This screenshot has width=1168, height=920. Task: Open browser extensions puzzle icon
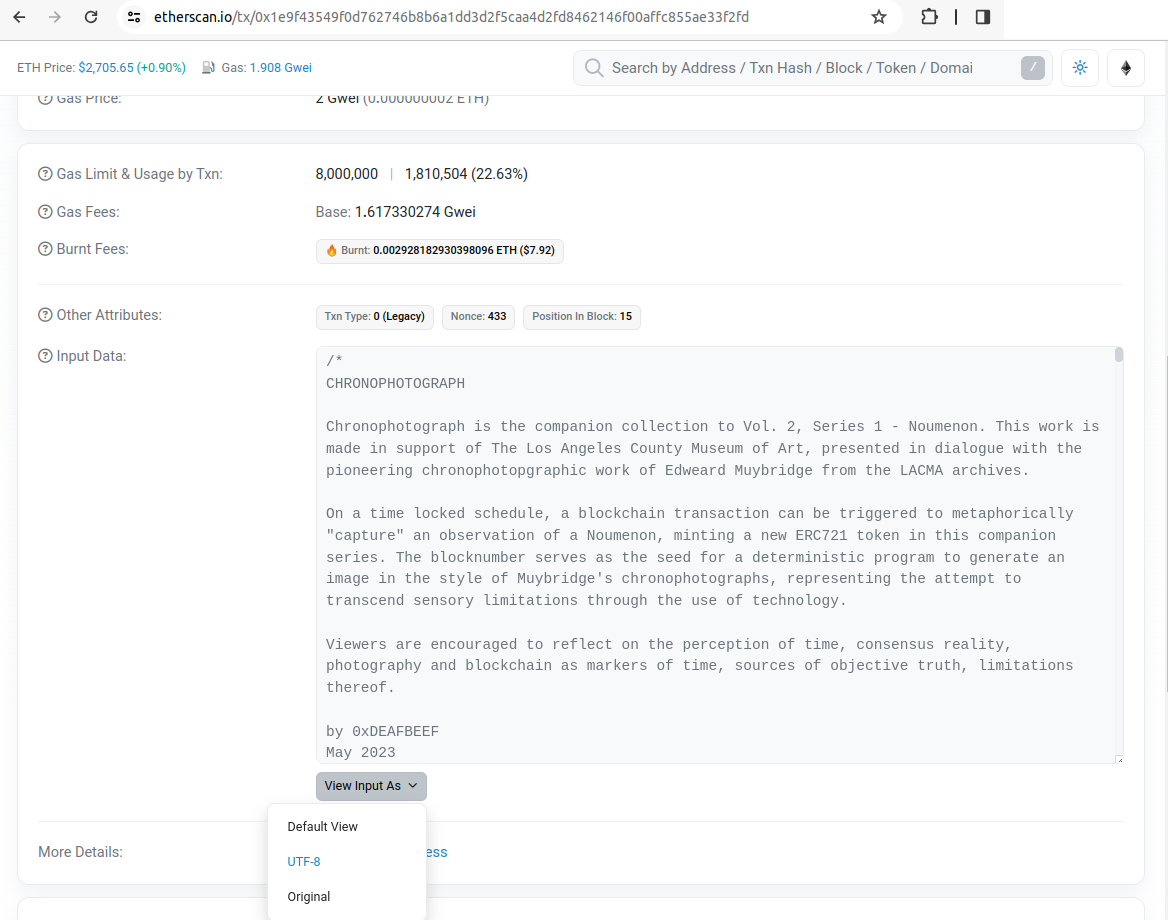click(x=929, y=16)
